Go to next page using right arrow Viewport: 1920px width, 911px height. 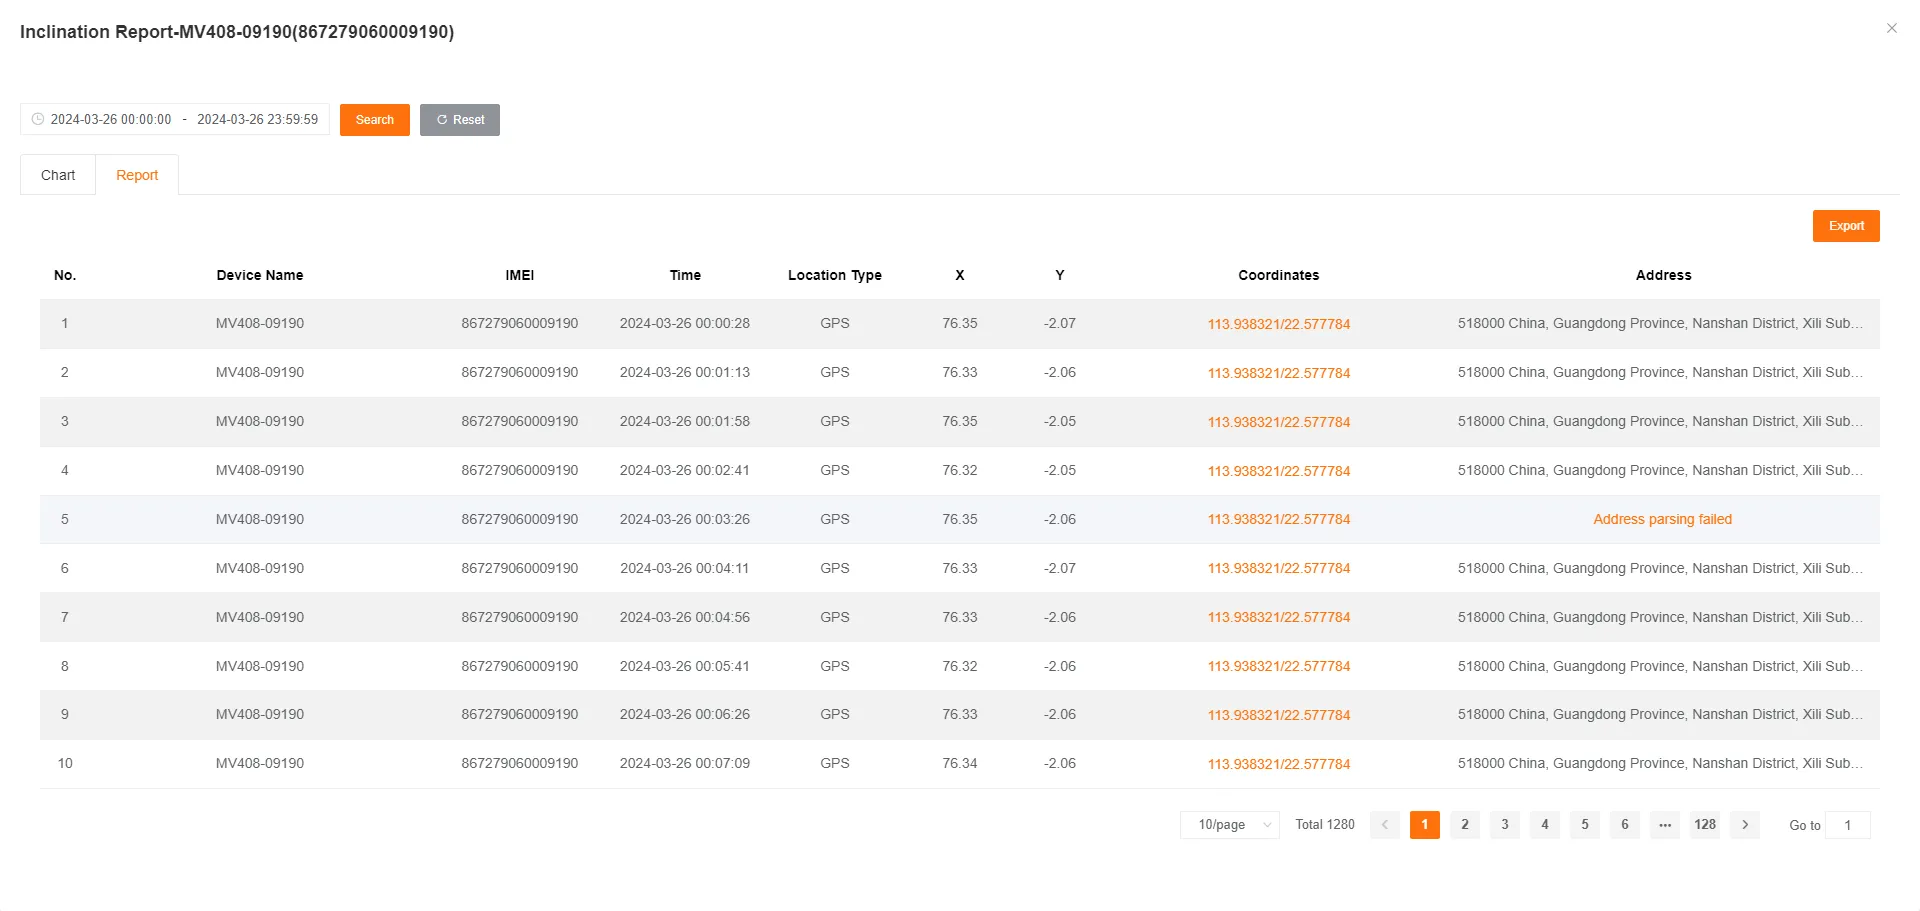tap(1744, 825)
